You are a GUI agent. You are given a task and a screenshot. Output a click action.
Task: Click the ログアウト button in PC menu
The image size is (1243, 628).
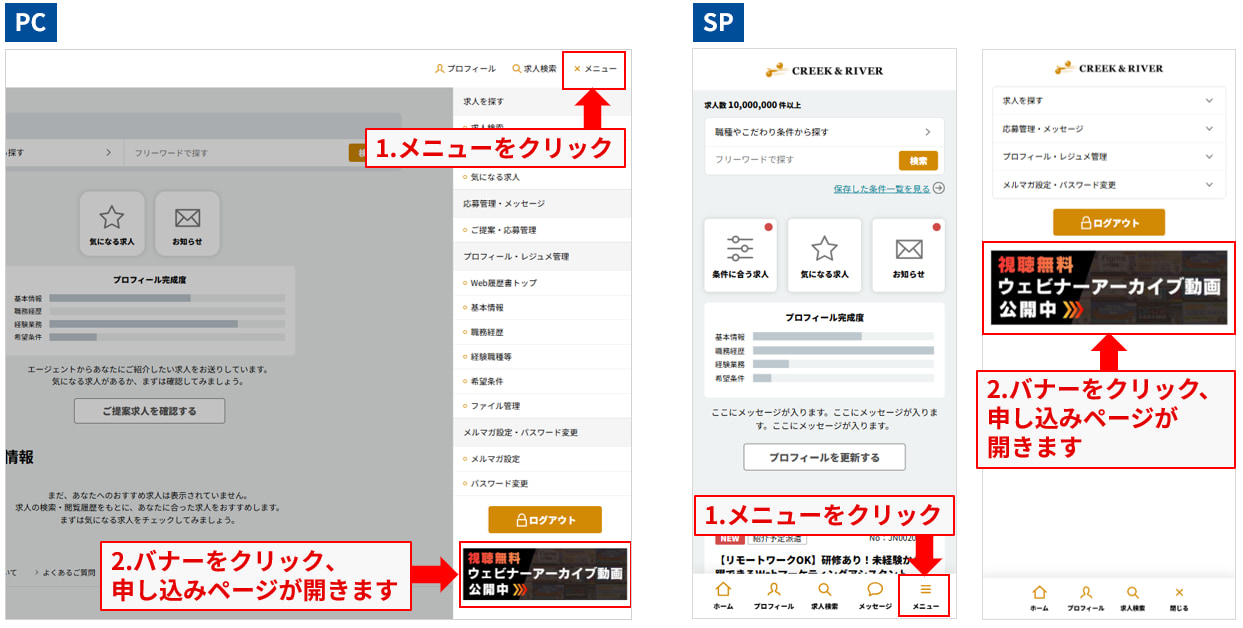pos(545,520)
